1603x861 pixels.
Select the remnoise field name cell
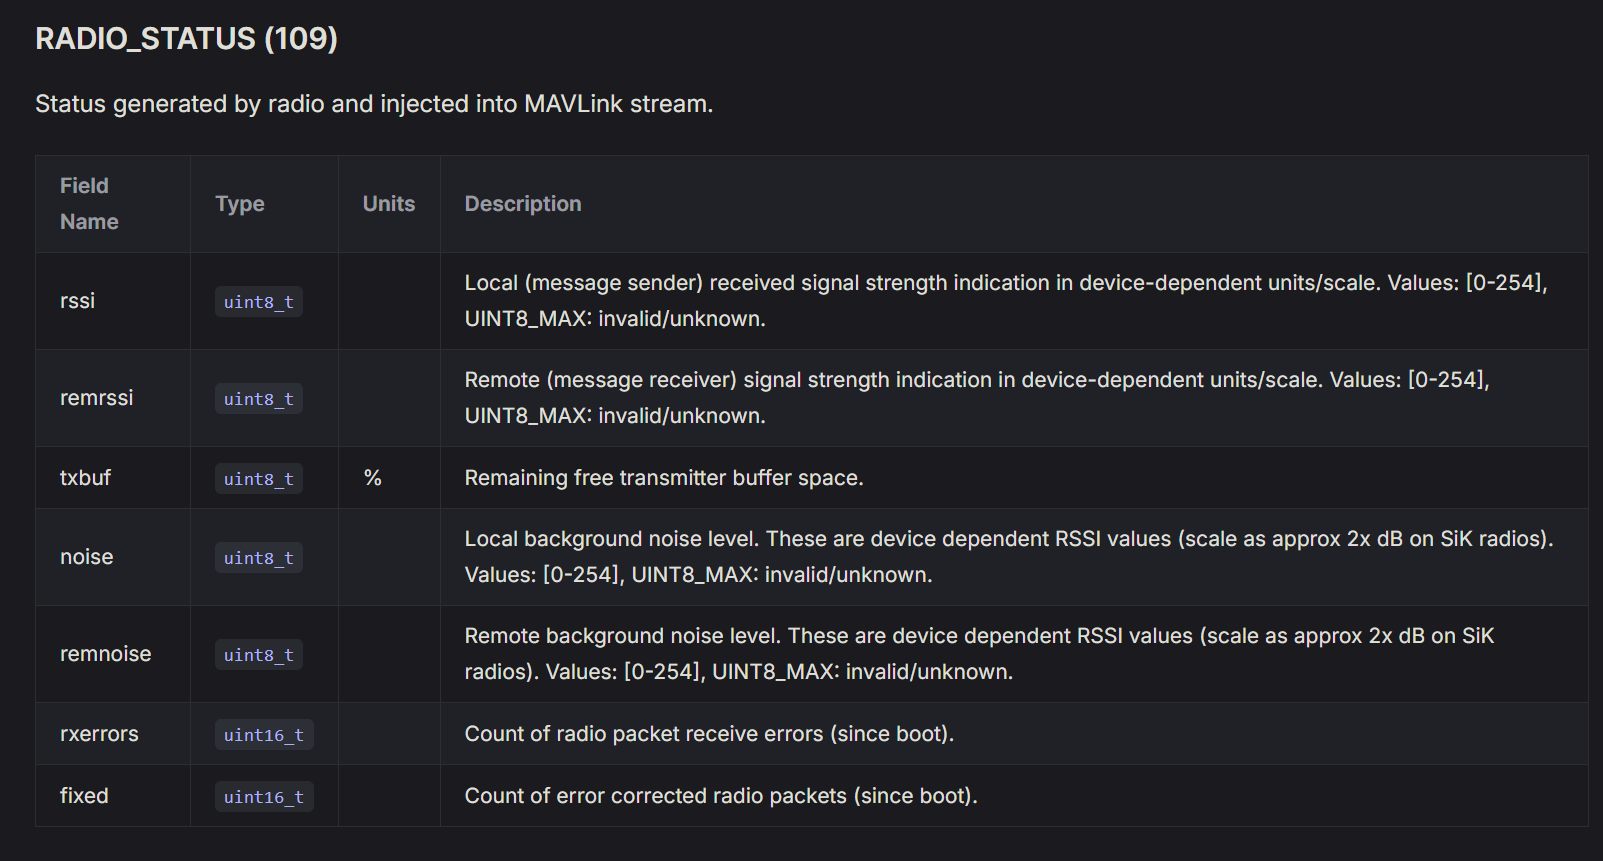(x=105, y=654)
